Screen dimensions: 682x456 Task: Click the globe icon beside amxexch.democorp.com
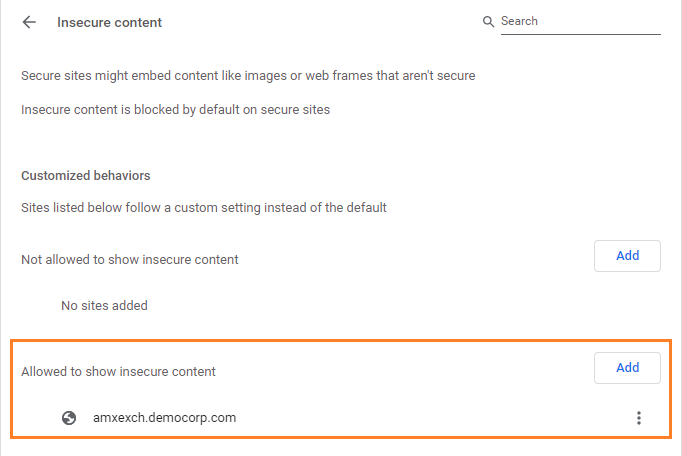point(69,418)
